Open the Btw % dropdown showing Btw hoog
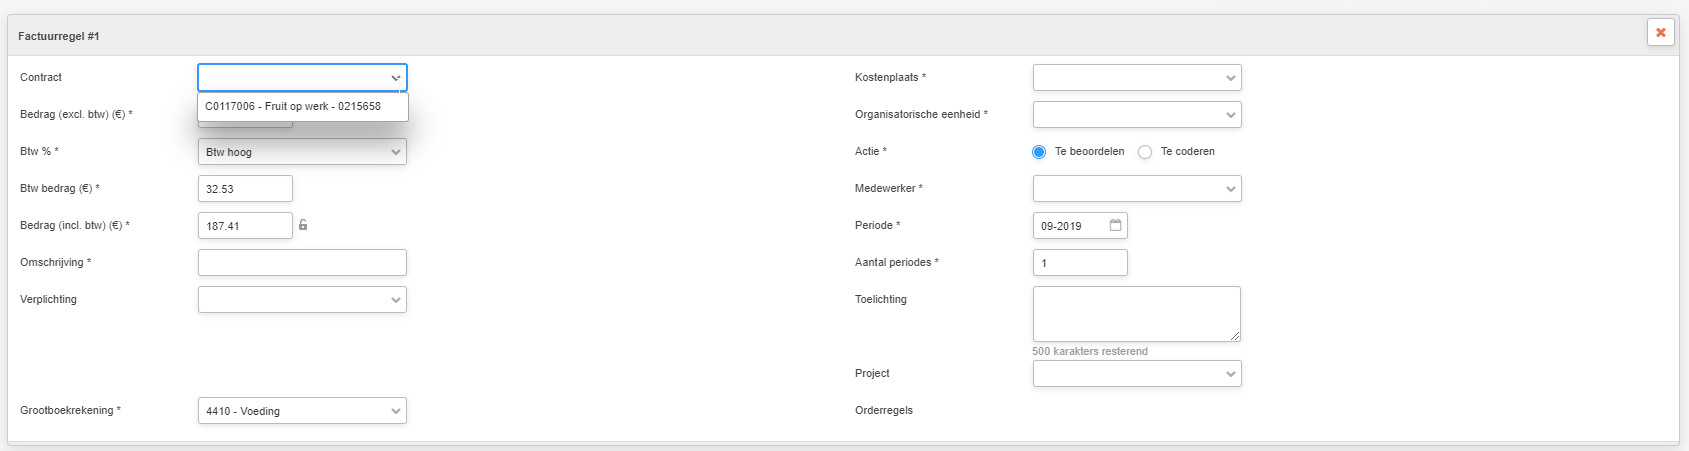This screenshot has height=451, width=1689. click(302, 152)
